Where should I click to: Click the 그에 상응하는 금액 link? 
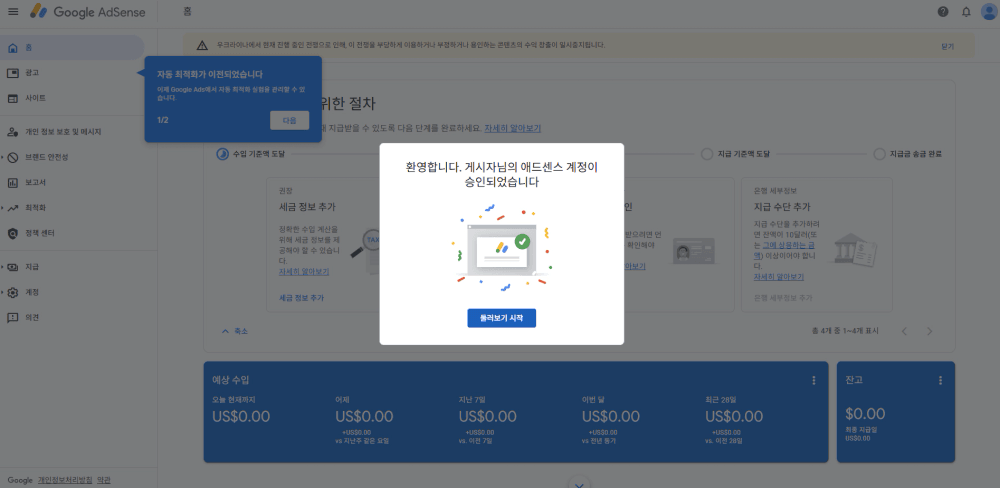pos(783,249)
